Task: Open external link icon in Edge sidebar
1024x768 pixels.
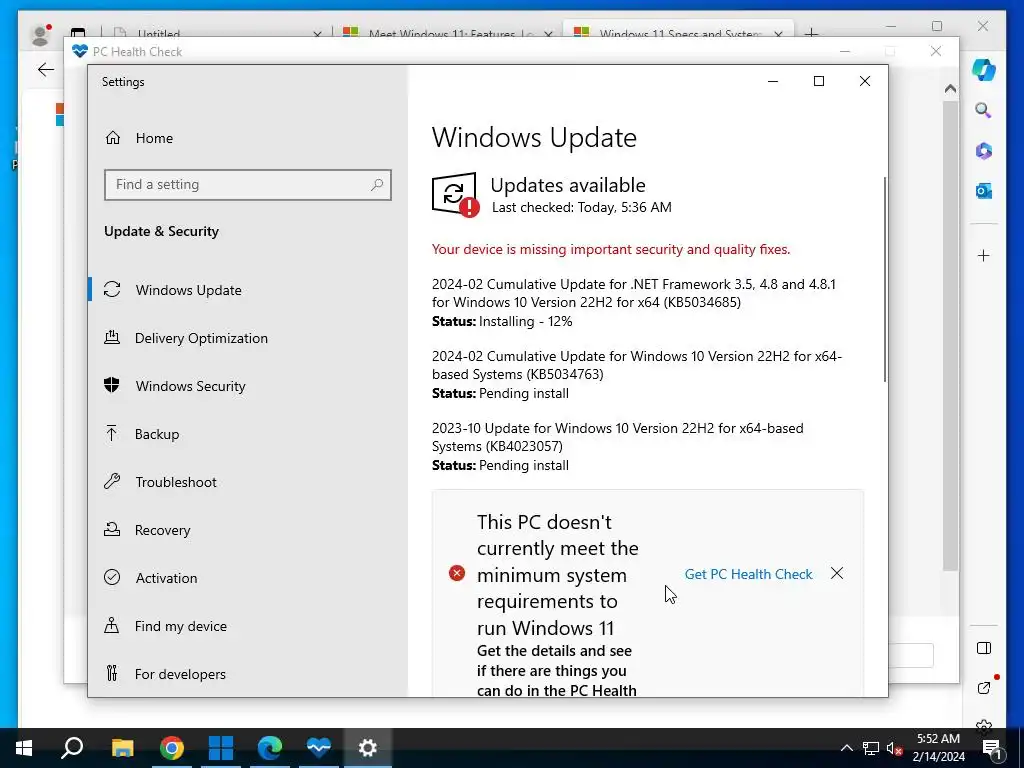Action: 984,687
